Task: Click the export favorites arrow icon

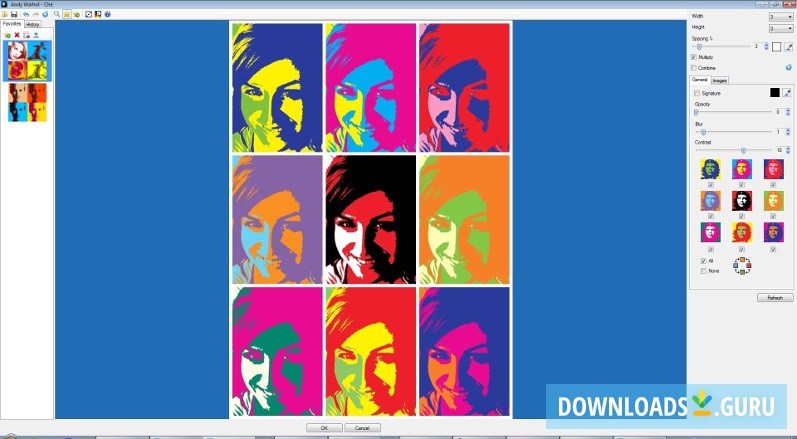Action: click(x=36, y=35)
